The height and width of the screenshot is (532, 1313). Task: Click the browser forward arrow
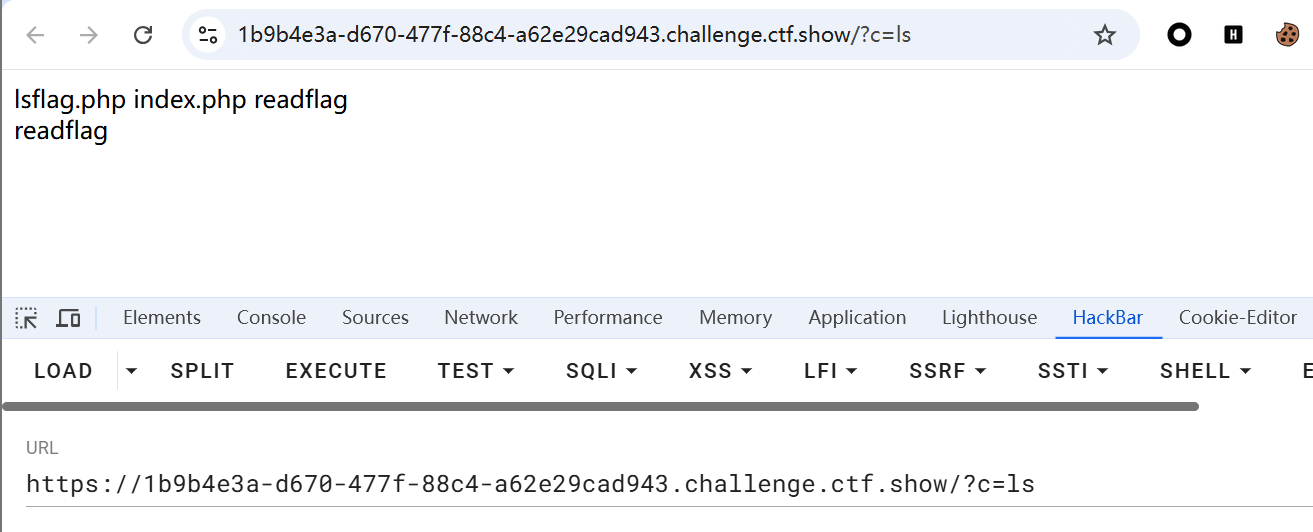pos(89,35)
